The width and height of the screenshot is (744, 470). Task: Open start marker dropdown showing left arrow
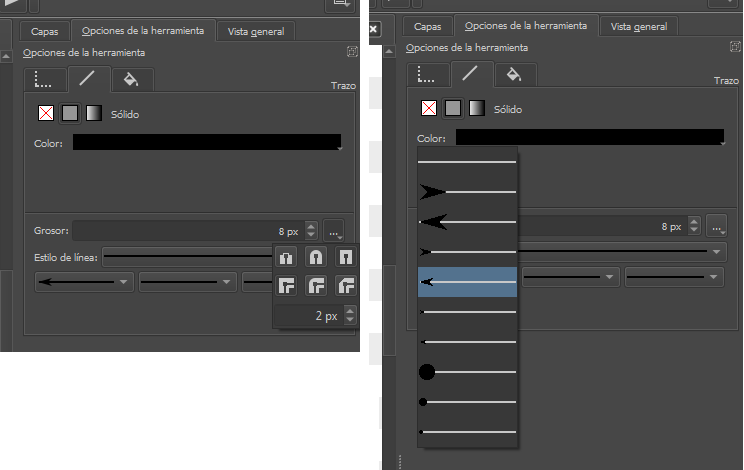84,282
